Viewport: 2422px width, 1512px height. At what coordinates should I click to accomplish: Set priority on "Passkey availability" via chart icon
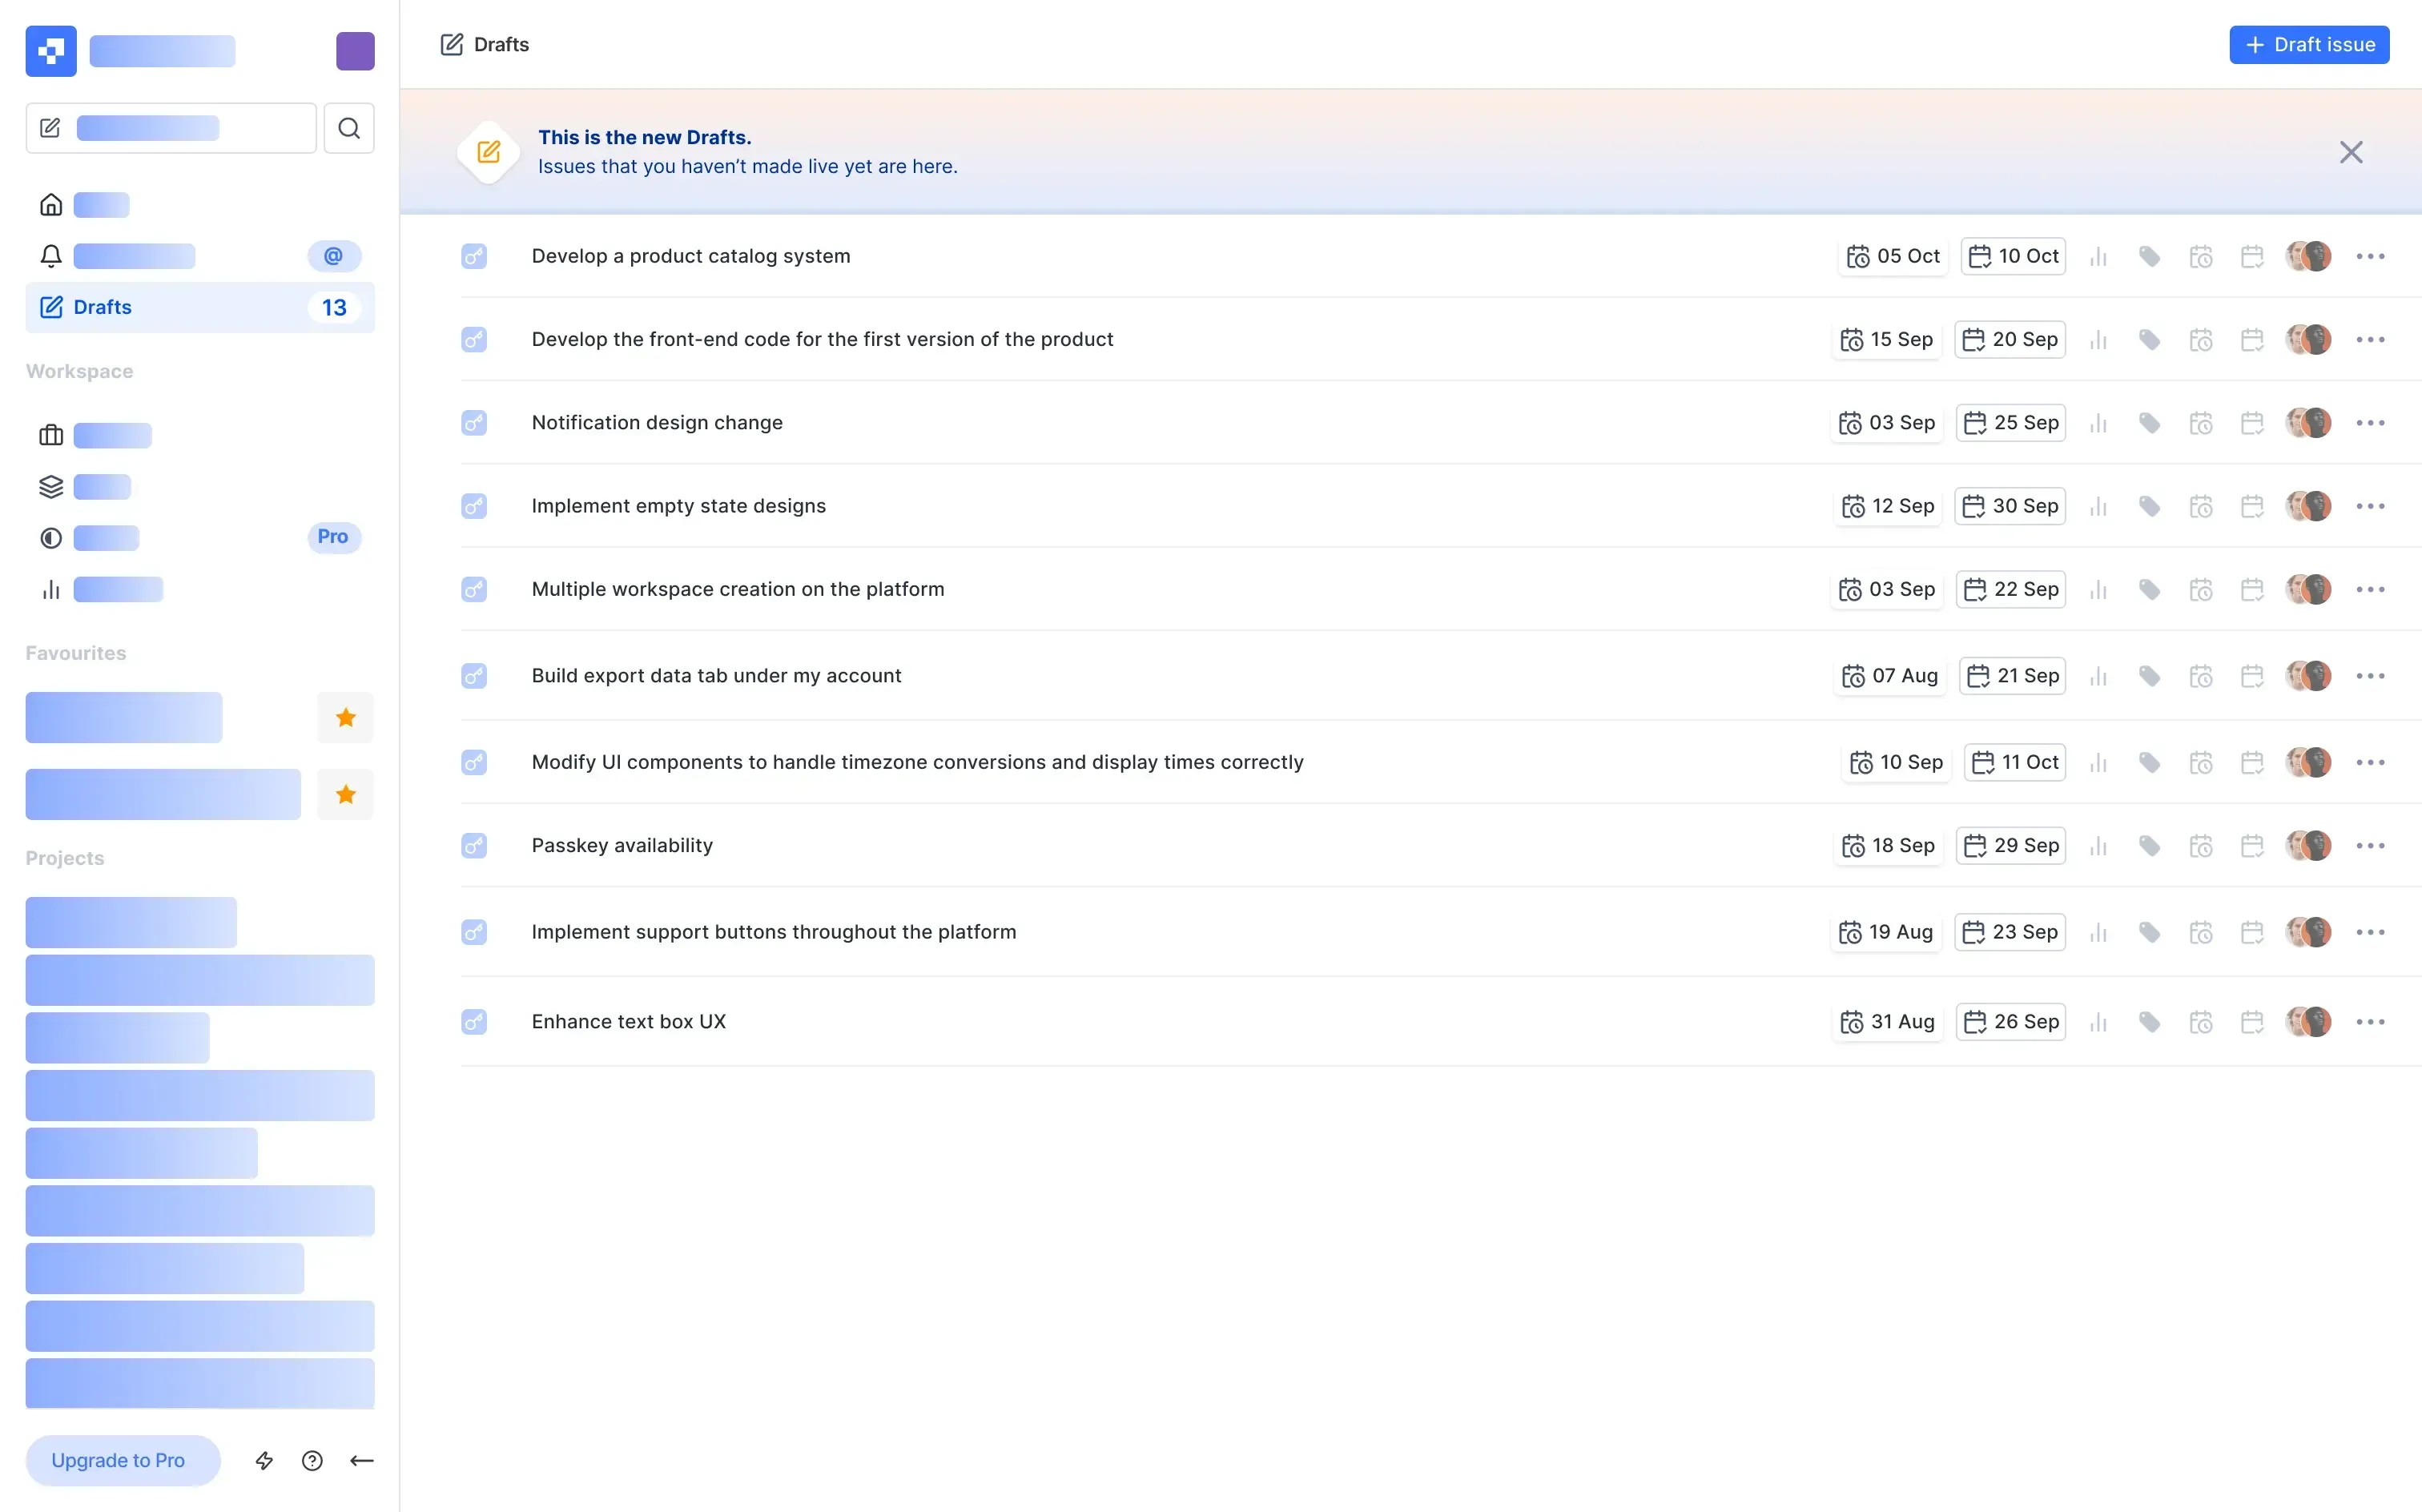[x=2098, y=845]
